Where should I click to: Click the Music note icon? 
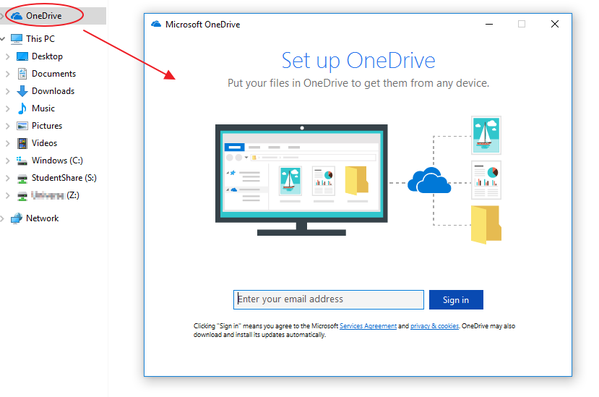pyautogui.click(x=22, y=109)
